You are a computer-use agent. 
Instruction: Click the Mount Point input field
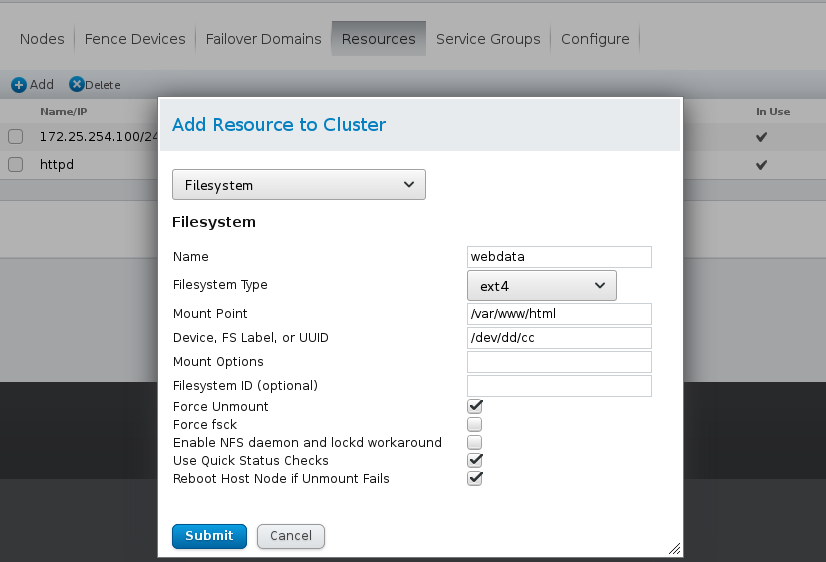pyautogui.click(x=559, y=314)
